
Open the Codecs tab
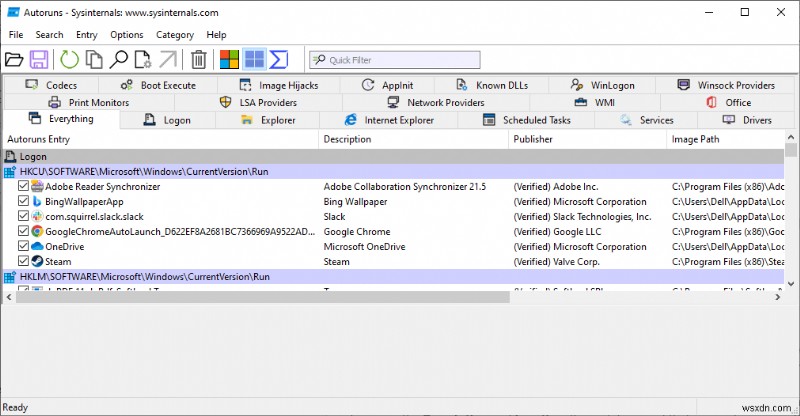[51, 85]
